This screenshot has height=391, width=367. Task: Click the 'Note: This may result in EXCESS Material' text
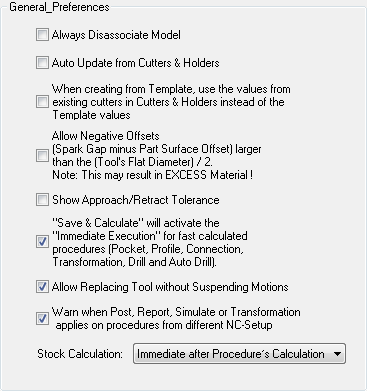coord(152,175)
